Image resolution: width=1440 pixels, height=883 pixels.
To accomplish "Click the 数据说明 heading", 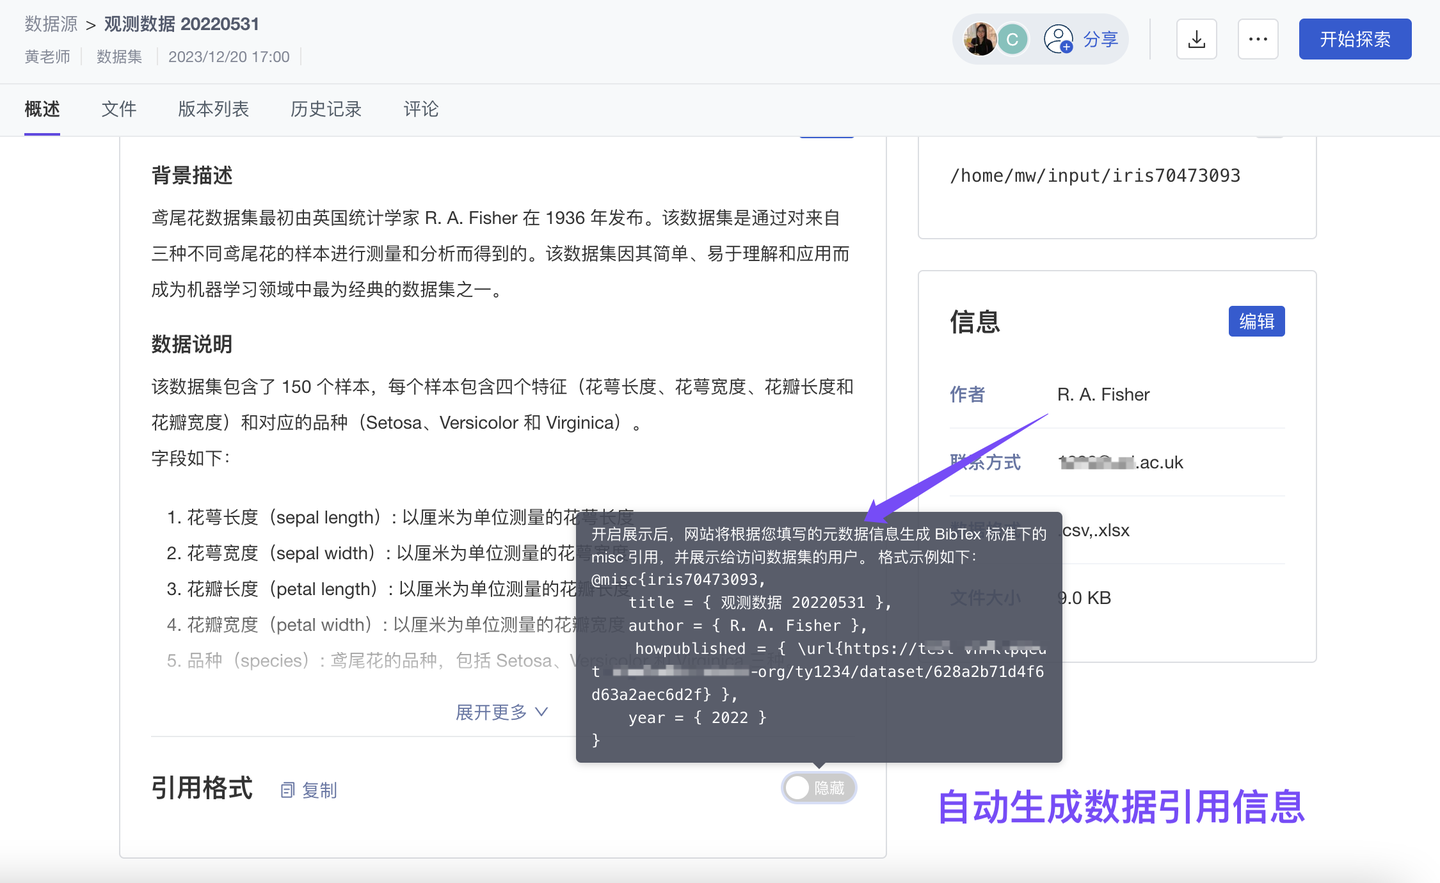I will pos(192,344).
